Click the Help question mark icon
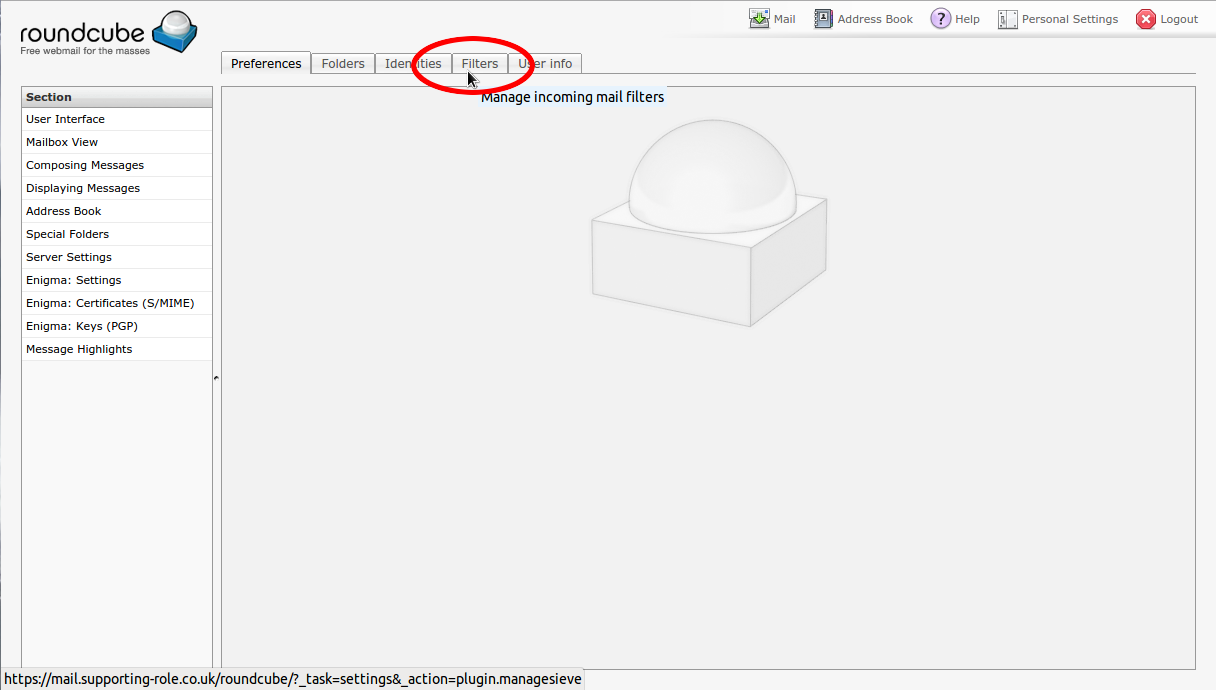 click(940, 19)
